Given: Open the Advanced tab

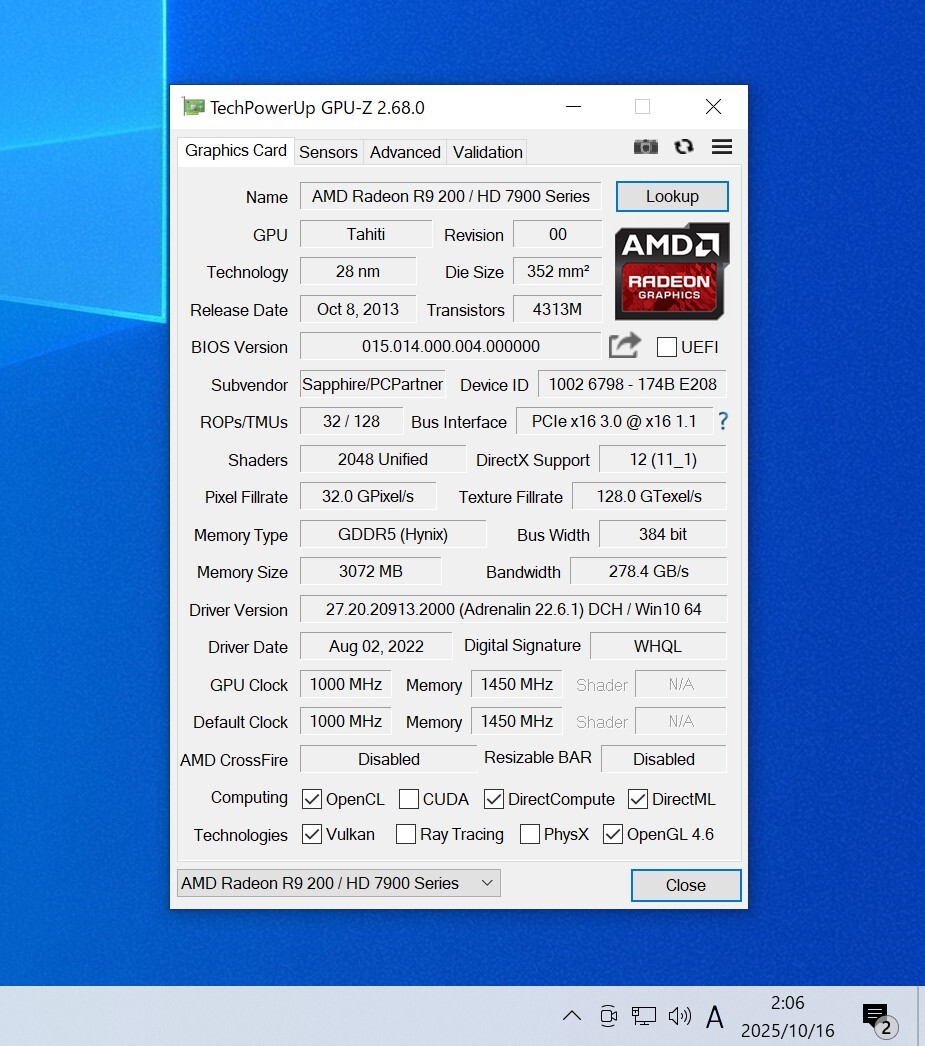Looking at the screenshot, I should [404, 152].
